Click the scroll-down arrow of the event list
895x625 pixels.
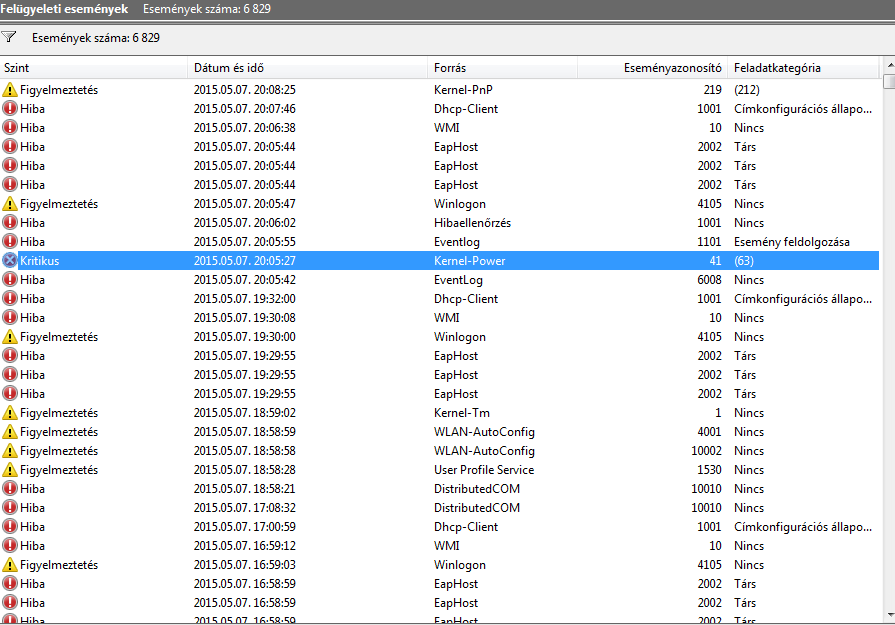(889, 615)
